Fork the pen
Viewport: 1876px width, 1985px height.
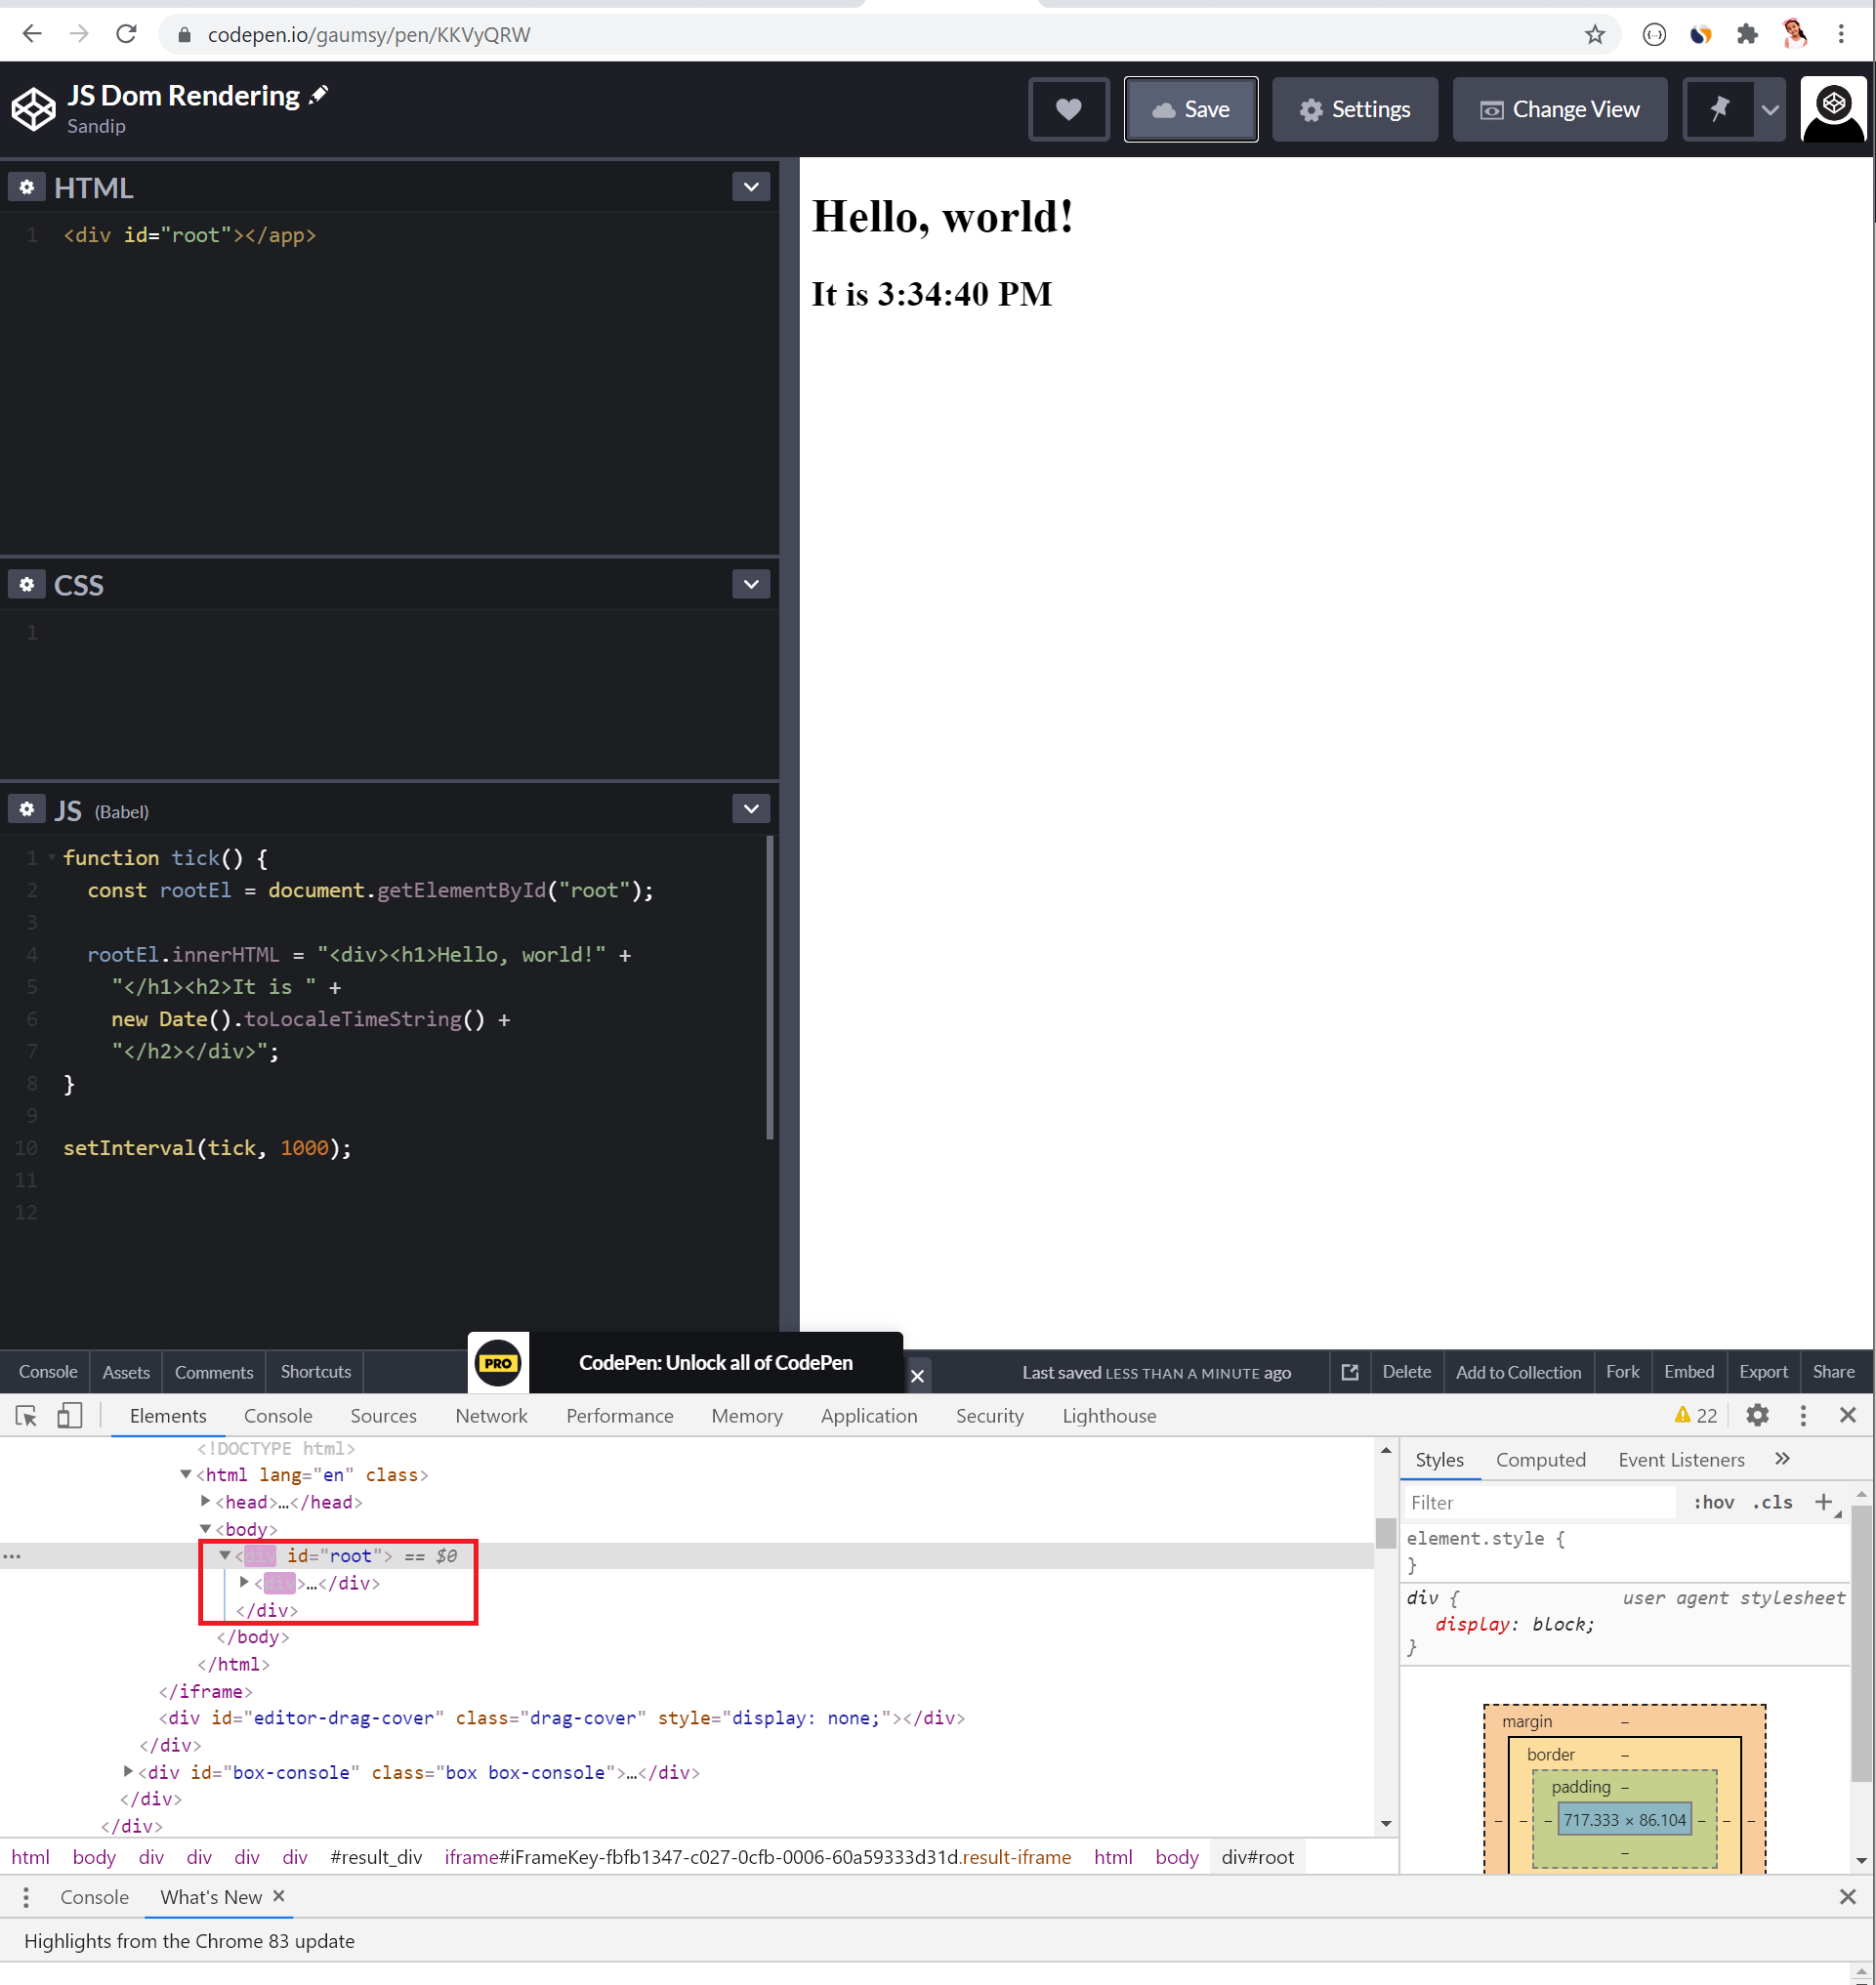click(1622, 1372)
